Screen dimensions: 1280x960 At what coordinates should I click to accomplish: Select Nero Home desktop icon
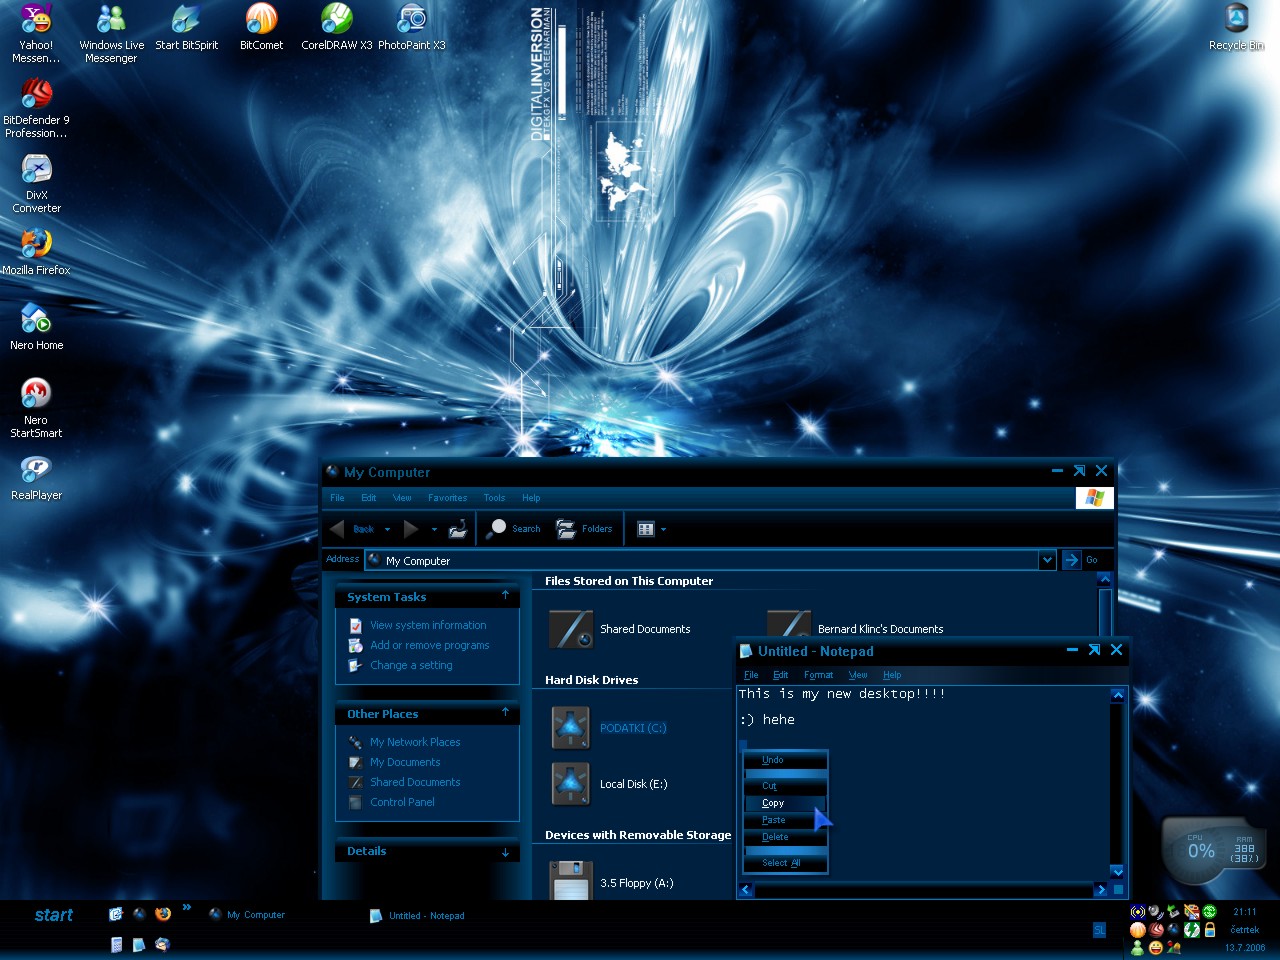36,327
